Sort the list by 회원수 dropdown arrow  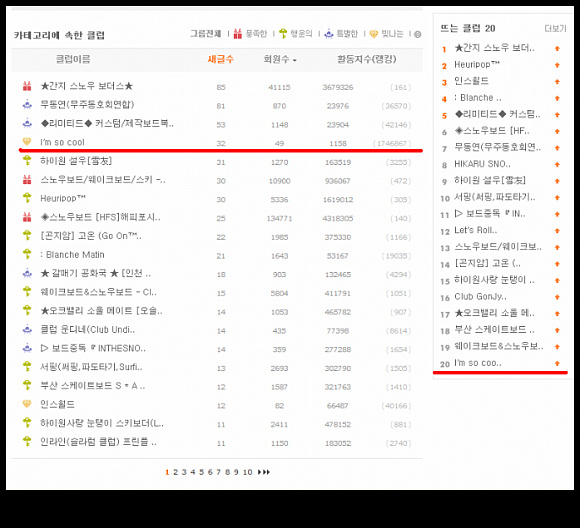[x=295, y=60]
